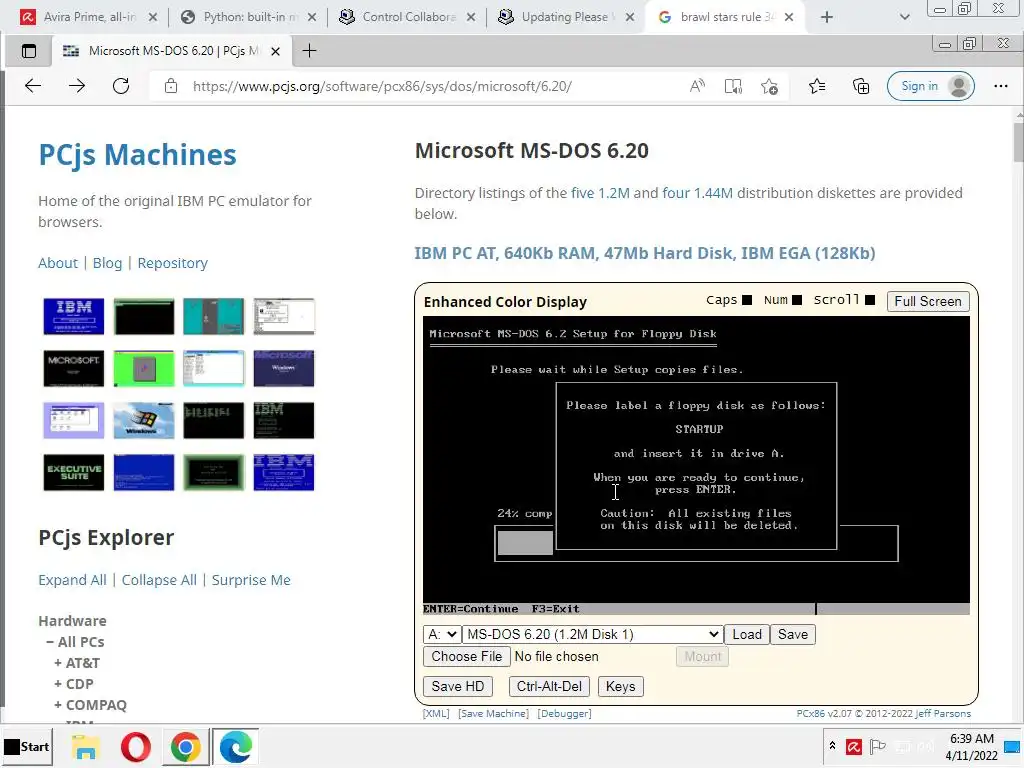Launch Opera from the taskbar

click(135, 746)
